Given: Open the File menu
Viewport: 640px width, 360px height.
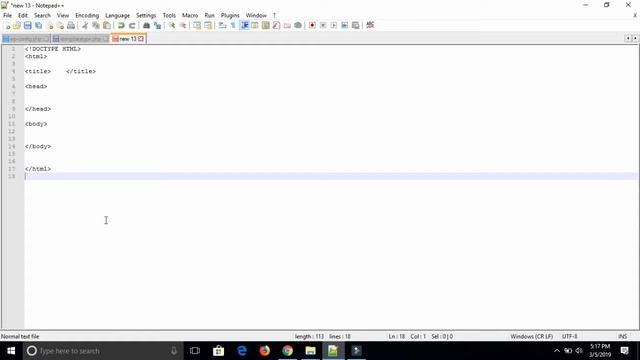Looking at the screenshot, I should (x=7, y=16).
